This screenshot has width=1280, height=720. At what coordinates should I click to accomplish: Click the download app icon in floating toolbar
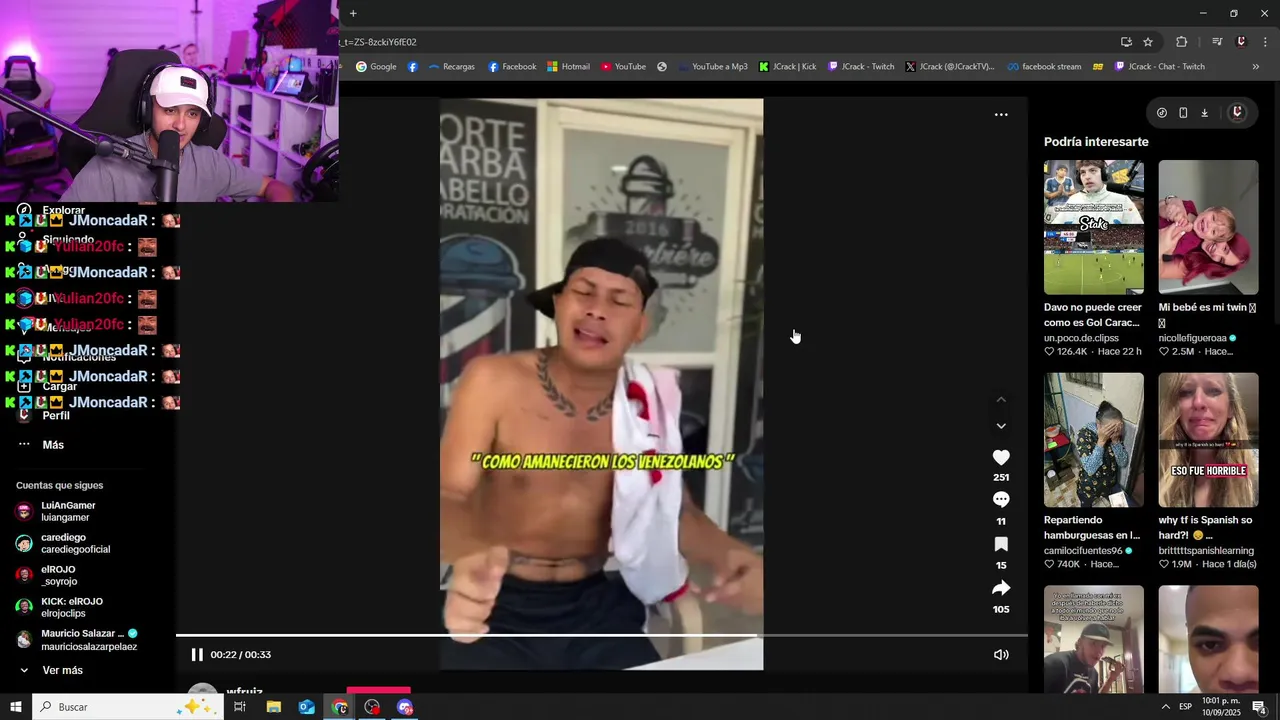1204,113
